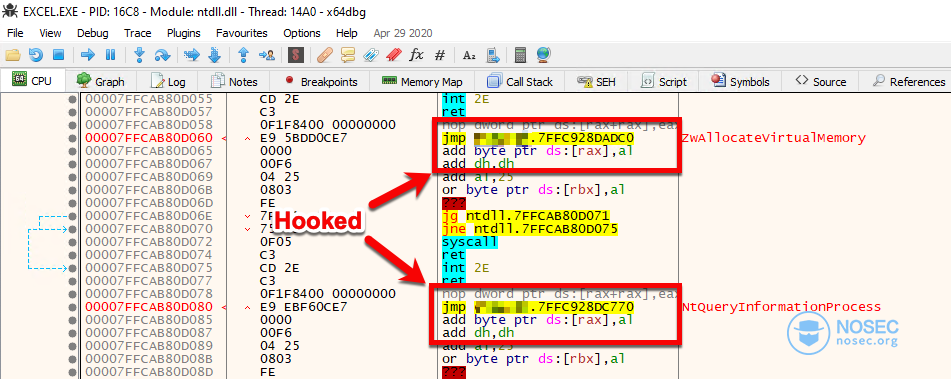
Task: Start trace into from toolbar
Action: point(192,55)
